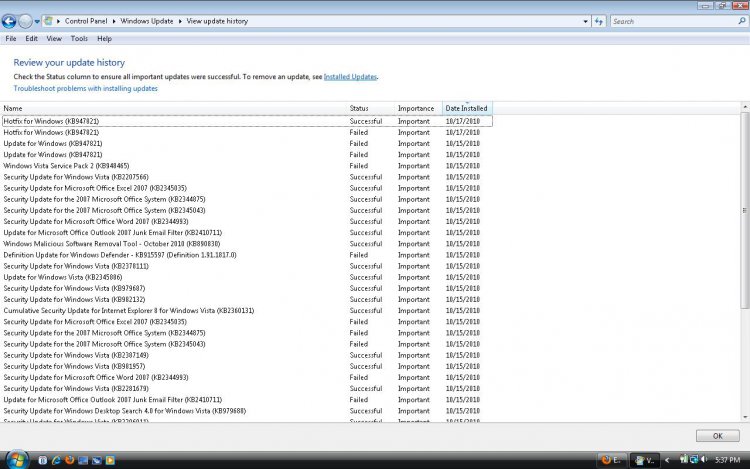Click Failed status of Service Pack 2 row
Screen dimensions: 750x469
pyautogui.click(x=359, y=166)
